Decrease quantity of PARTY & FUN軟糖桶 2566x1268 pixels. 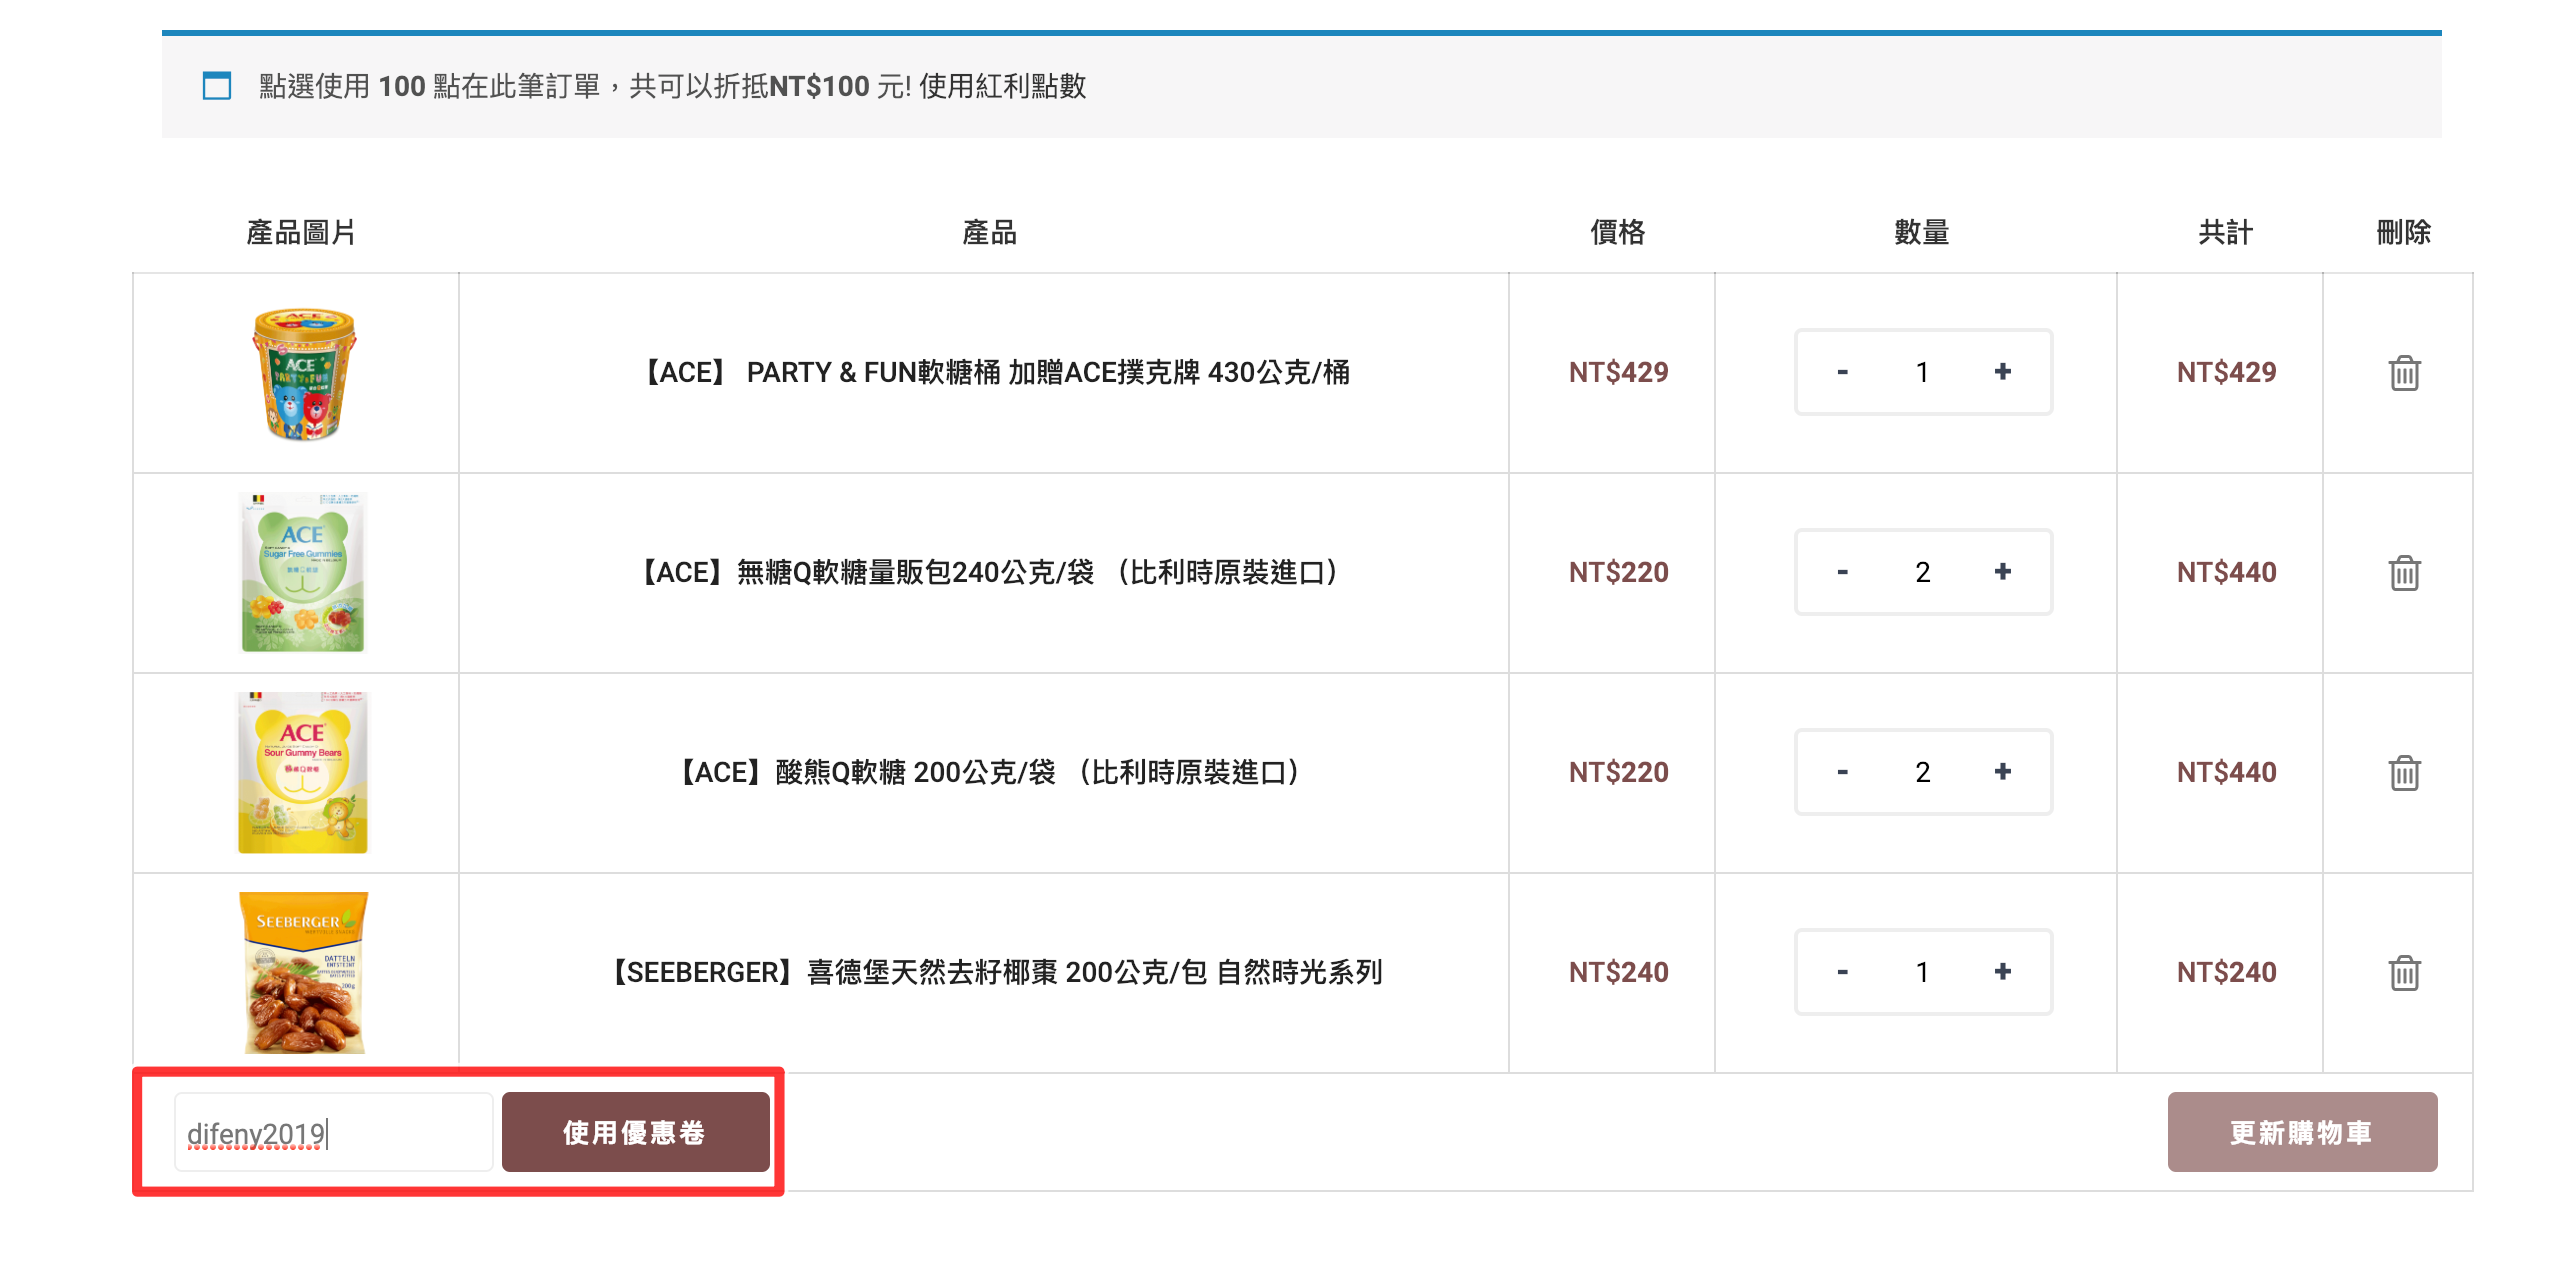pos(1842,372)
